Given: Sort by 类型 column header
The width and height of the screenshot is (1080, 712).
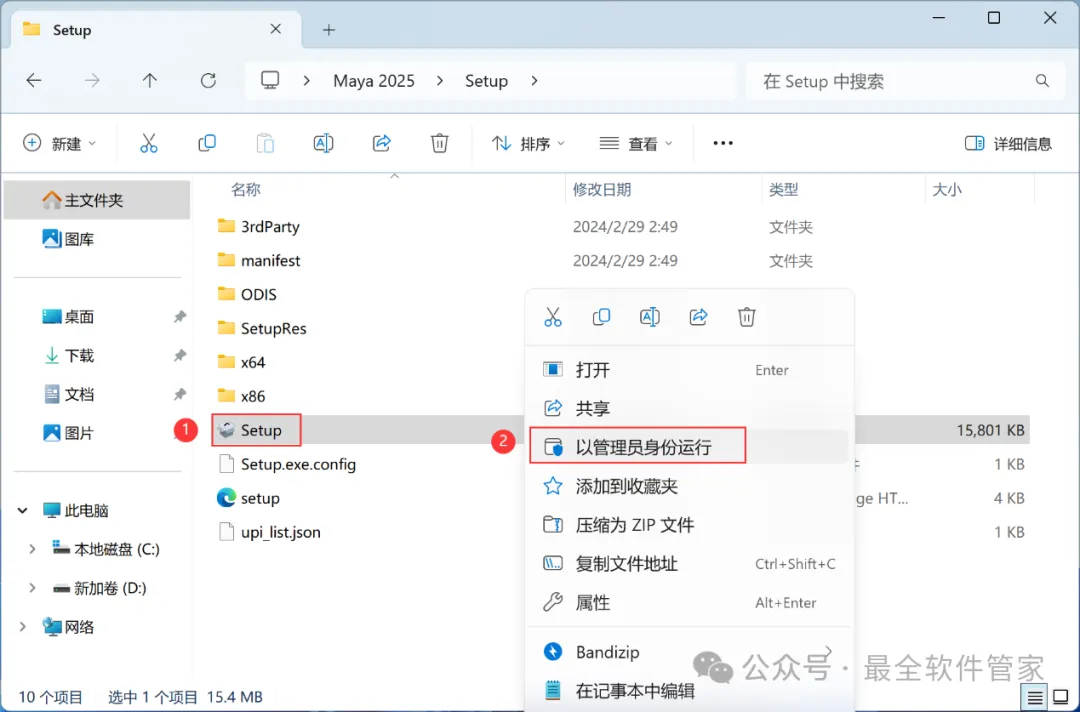Looking at the screenshot, I should [784, 189].
